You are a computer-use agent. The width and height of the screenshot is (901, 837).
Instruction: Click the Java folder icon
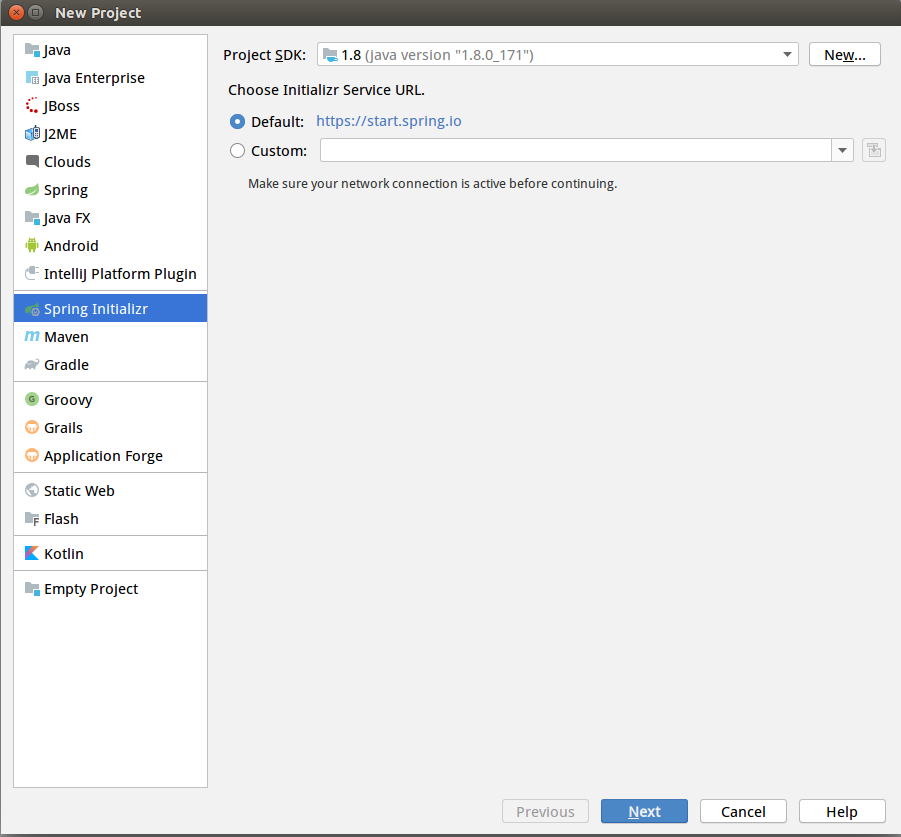pos(32,49)
